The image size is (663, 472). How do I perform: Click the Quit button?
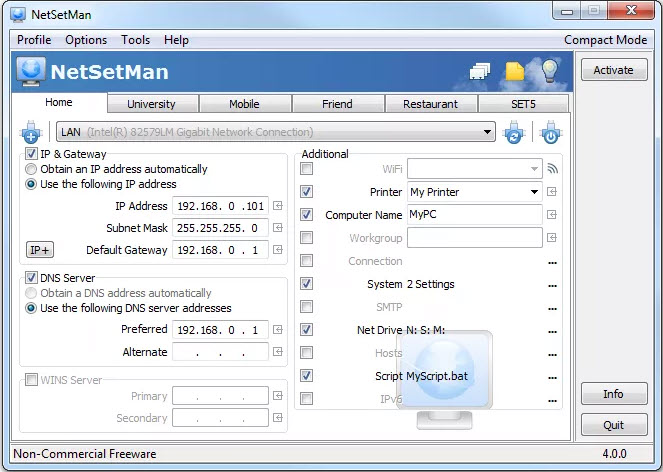(x=614, y=425)
